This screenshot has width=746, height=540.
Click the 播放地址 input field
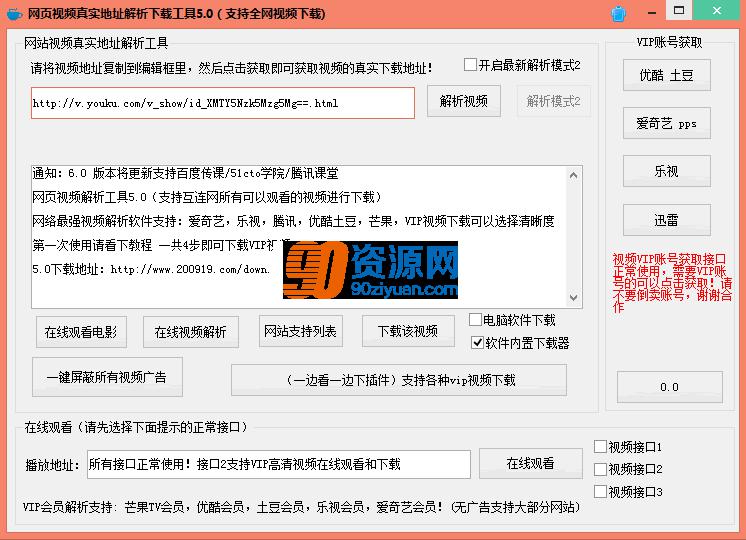click(279, 464)
